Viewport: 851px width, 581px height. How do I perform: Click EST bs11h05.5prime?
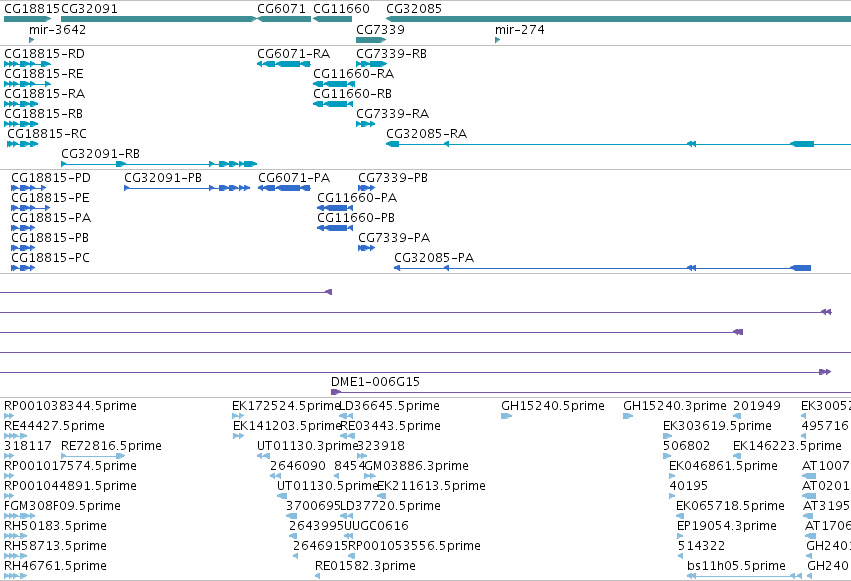pos(736,566)
